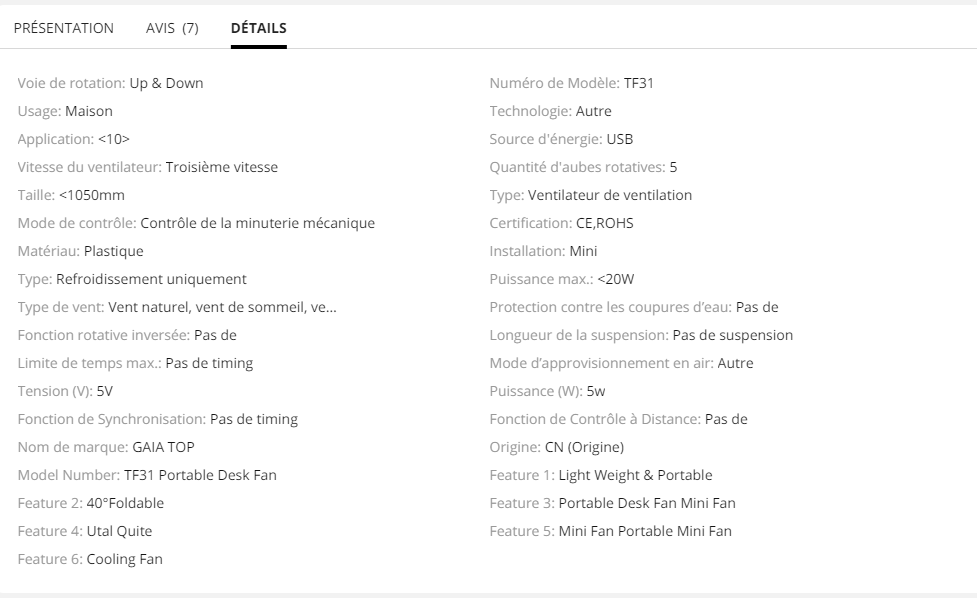Image resolution: width=977 pixels, height=598 pixels.
Task: Click the Puissance max. <20W value
Action: pos(615,279)
